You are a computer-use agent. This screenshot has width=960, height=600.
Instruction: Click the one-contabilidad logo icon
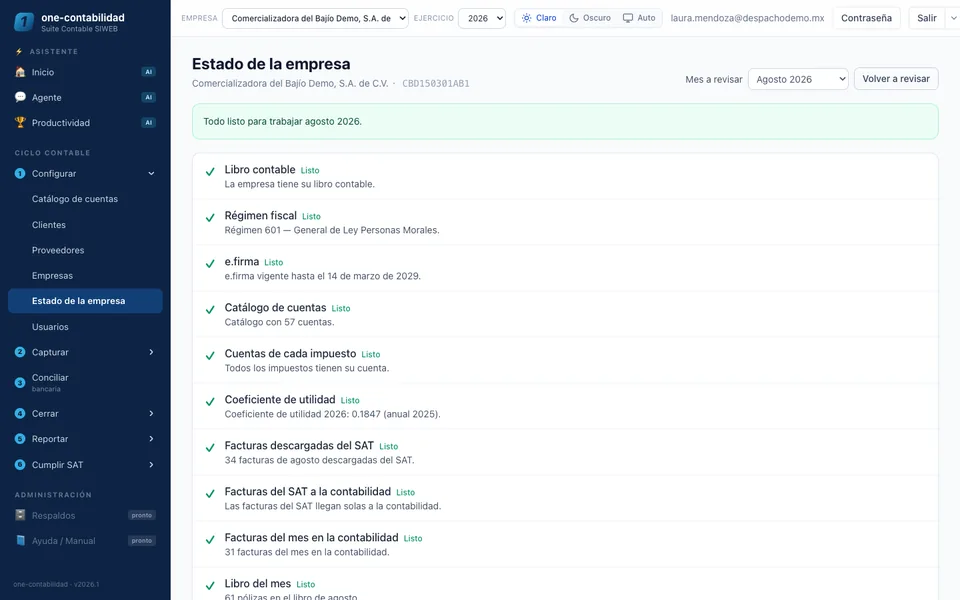click(x=23, y=22)
